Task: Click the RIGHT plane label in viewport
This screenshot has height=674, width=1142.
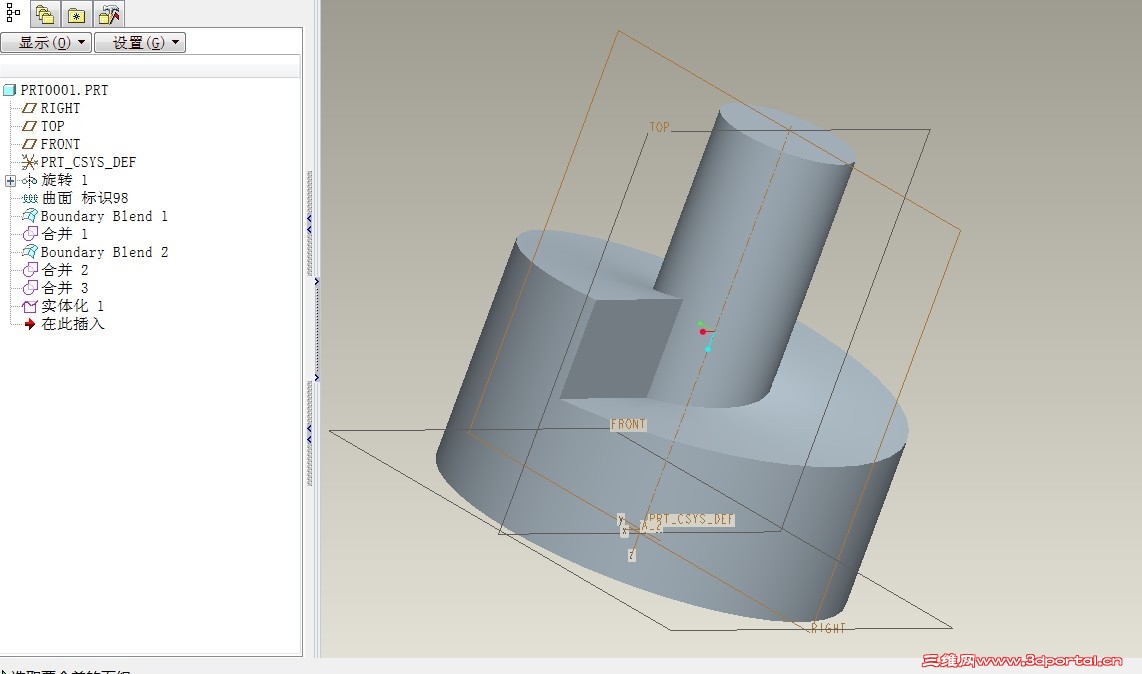Action: pos(828,628)
